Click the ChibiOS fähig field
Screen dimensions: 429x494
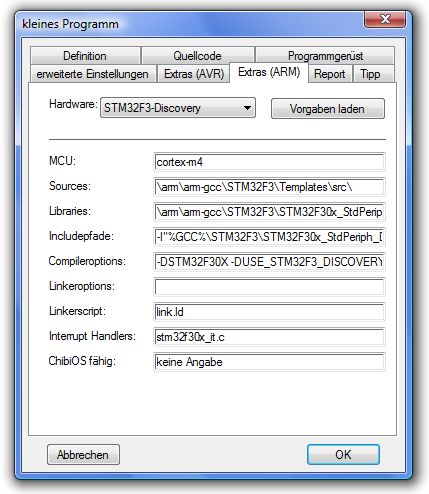tap(269, 362)
